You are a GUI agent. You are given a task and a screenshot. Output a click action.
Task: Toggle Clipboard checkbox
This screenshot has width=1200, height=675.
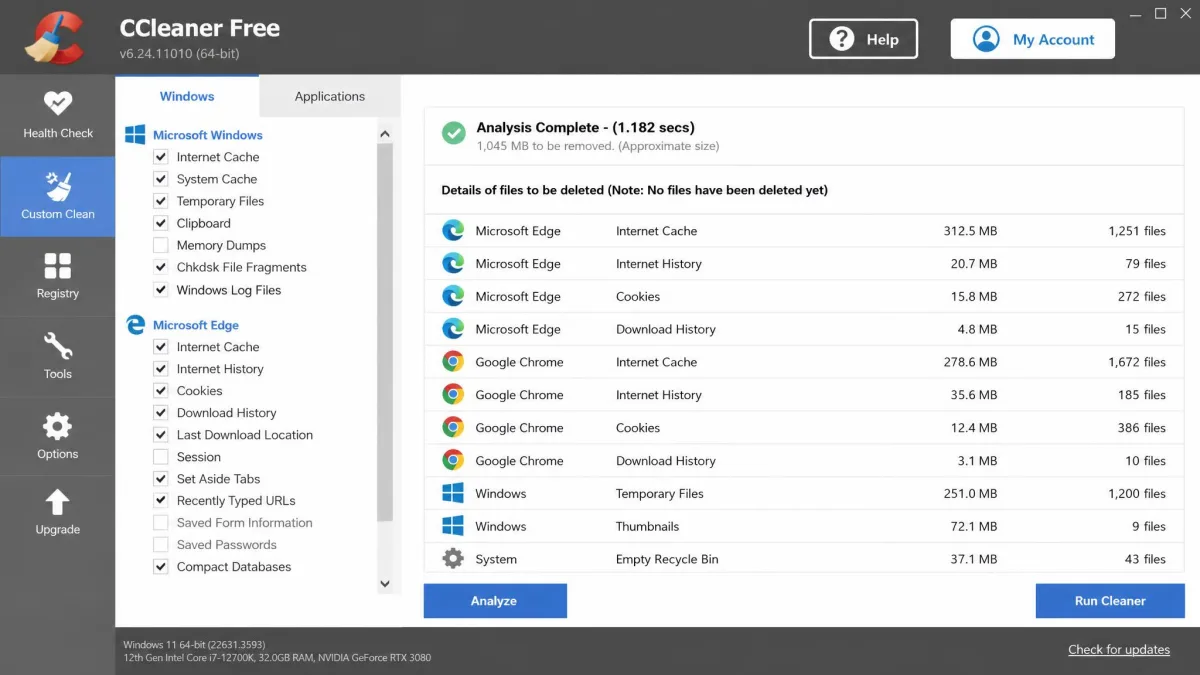tap(160, 223)
